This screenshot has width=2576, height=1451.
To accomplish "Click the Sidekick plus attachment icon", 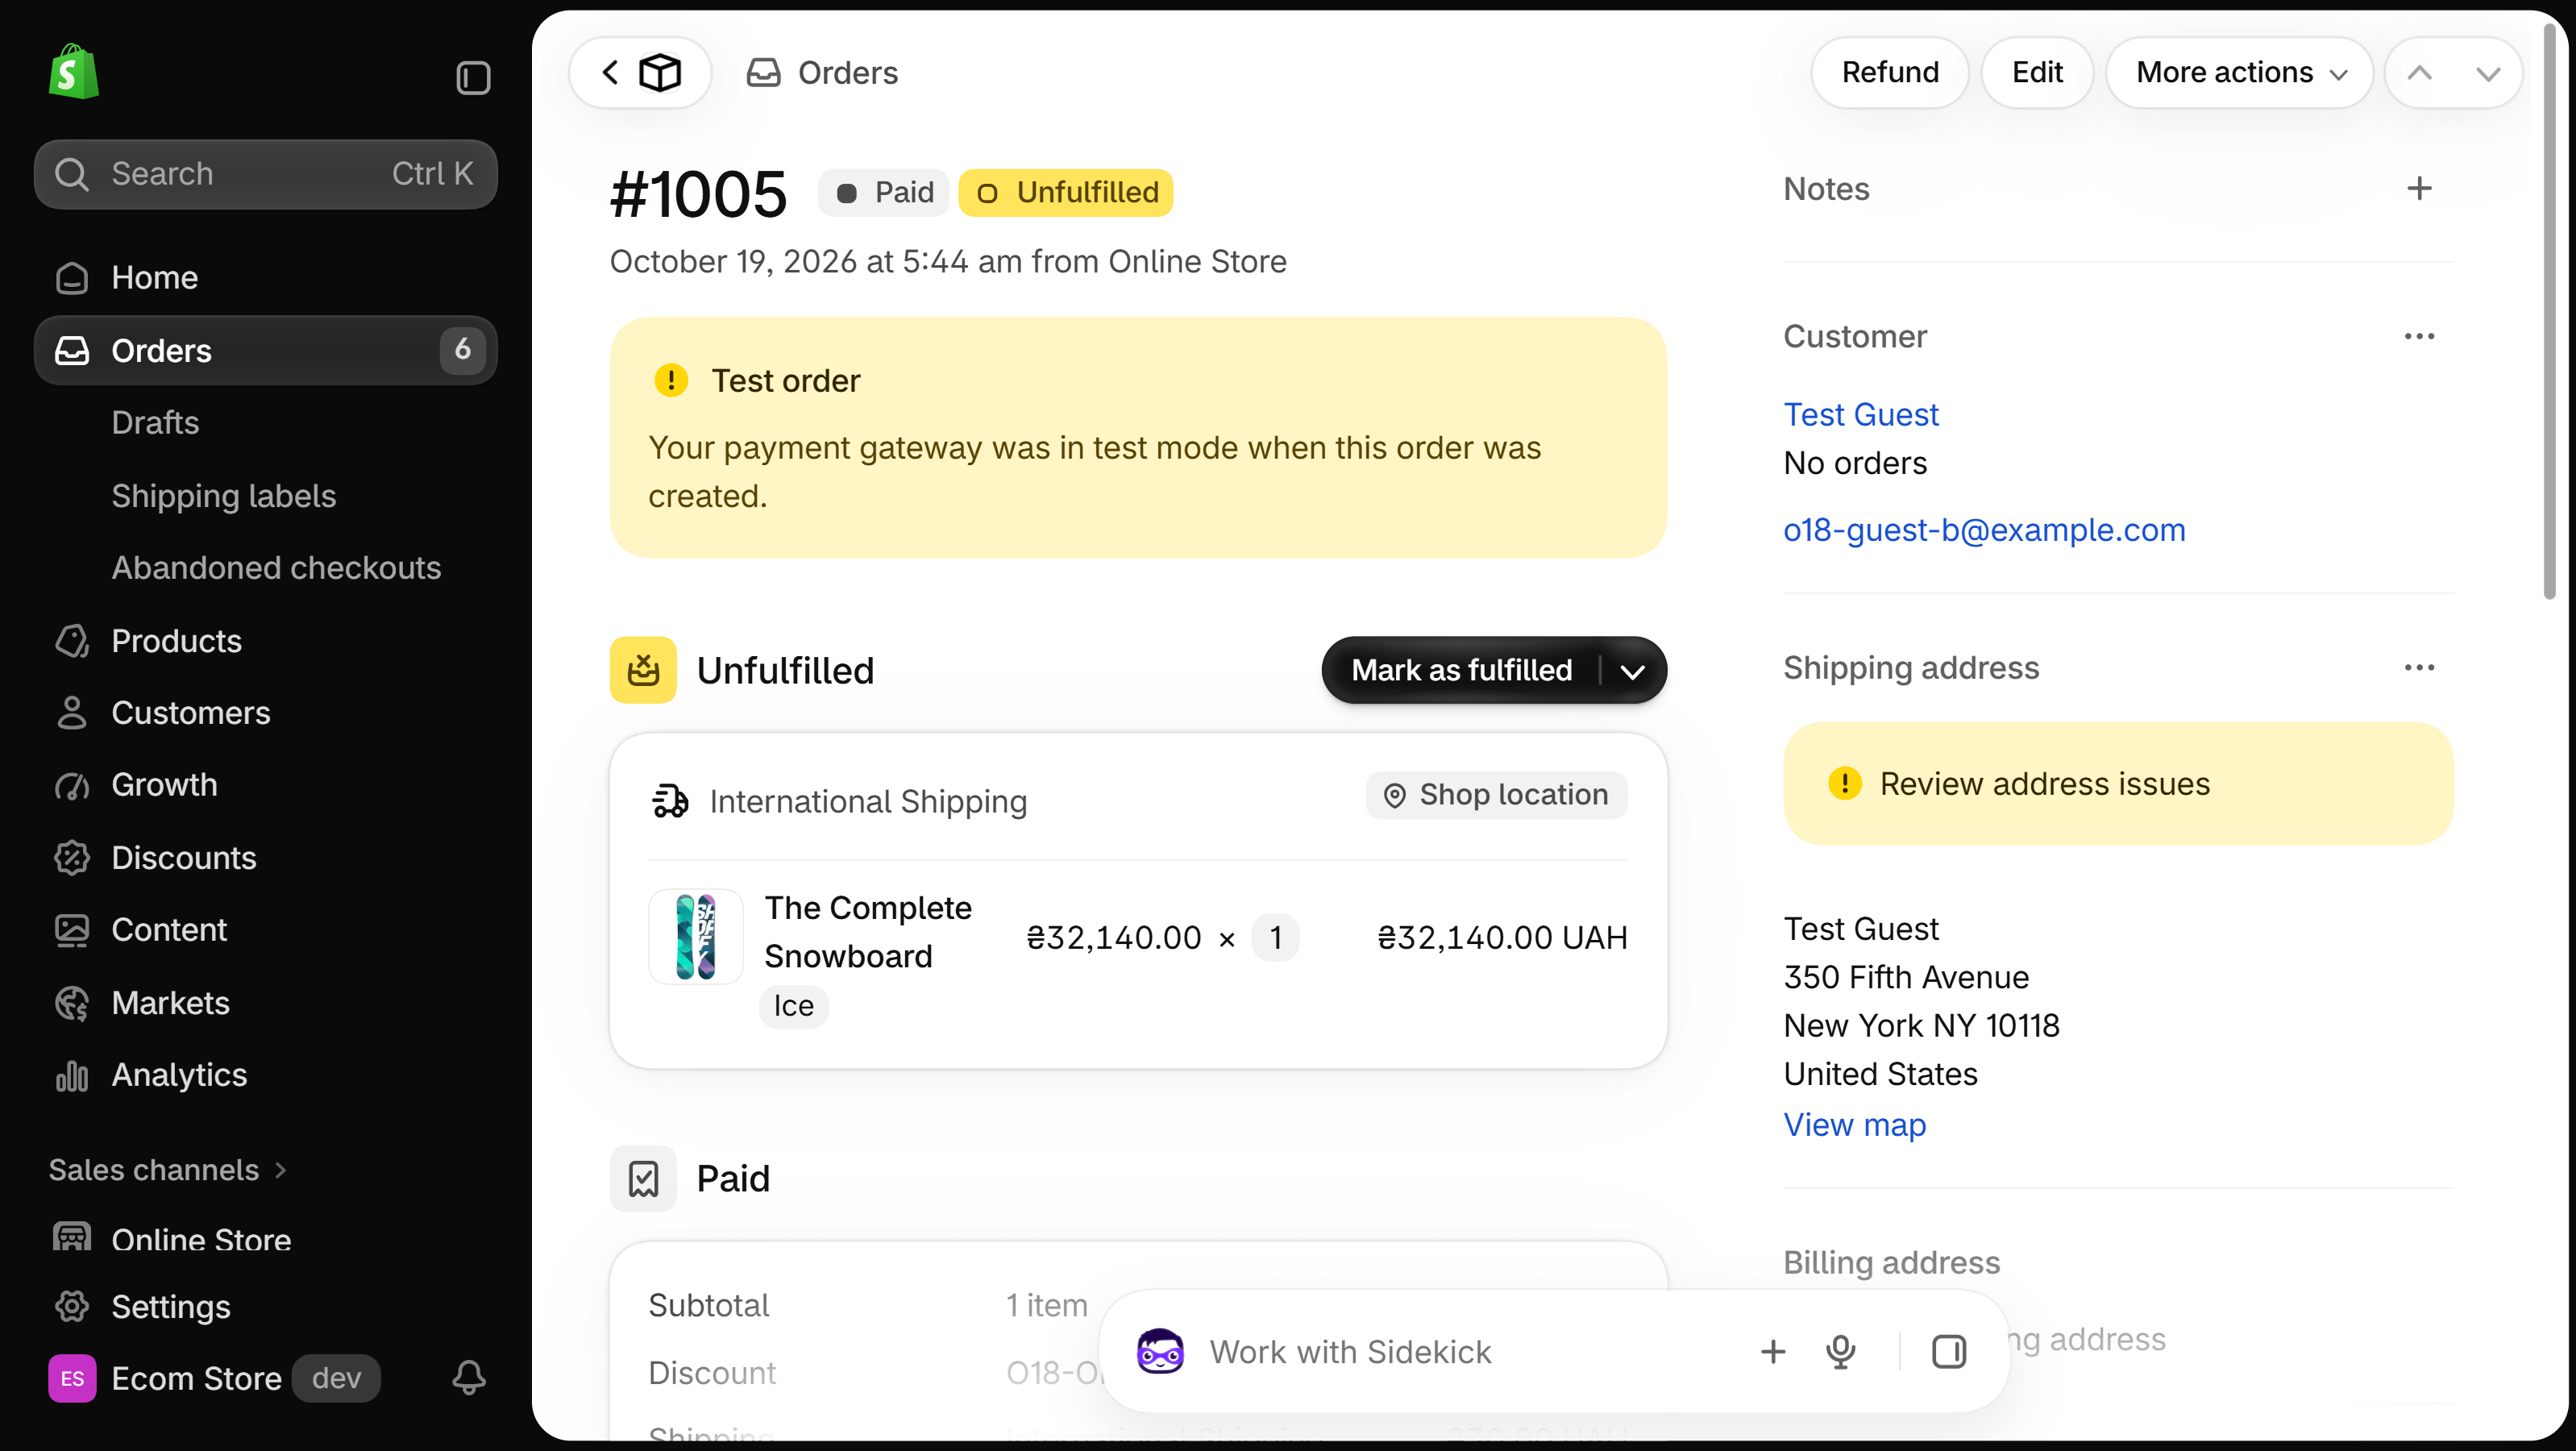I will (x=1772, y=1352).
